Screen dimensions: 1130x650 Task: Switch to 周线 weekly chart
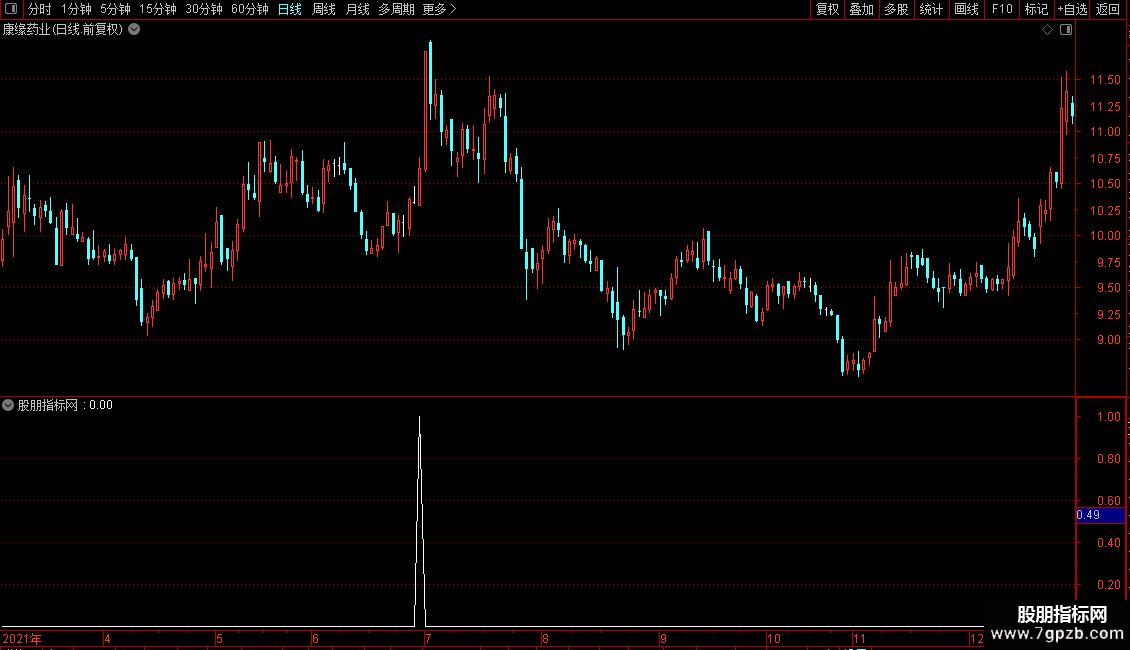point(324,9)
